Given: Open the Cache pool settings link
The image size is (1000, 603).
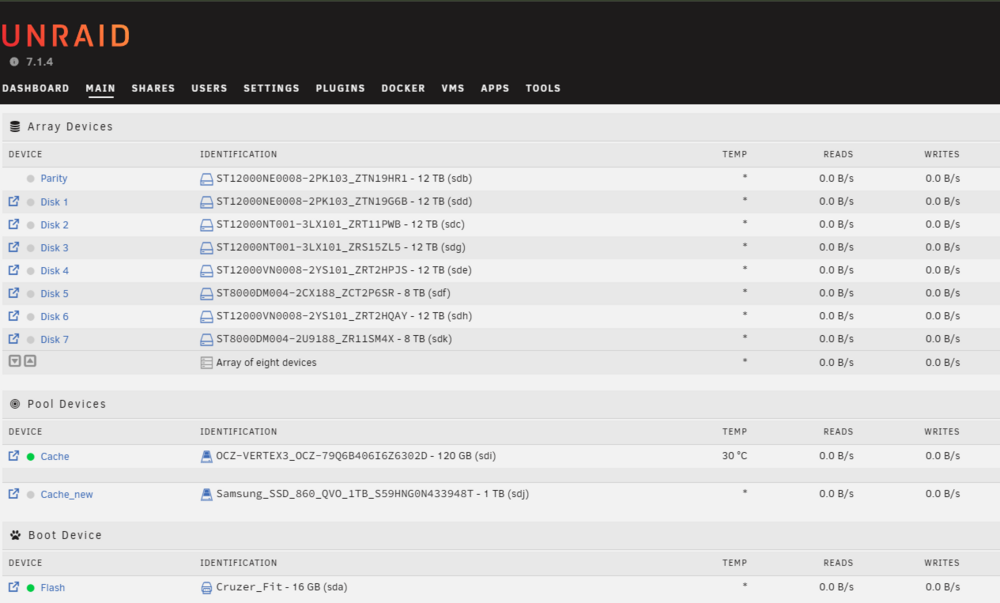Looking at the screenshot, I should (55, 456).
